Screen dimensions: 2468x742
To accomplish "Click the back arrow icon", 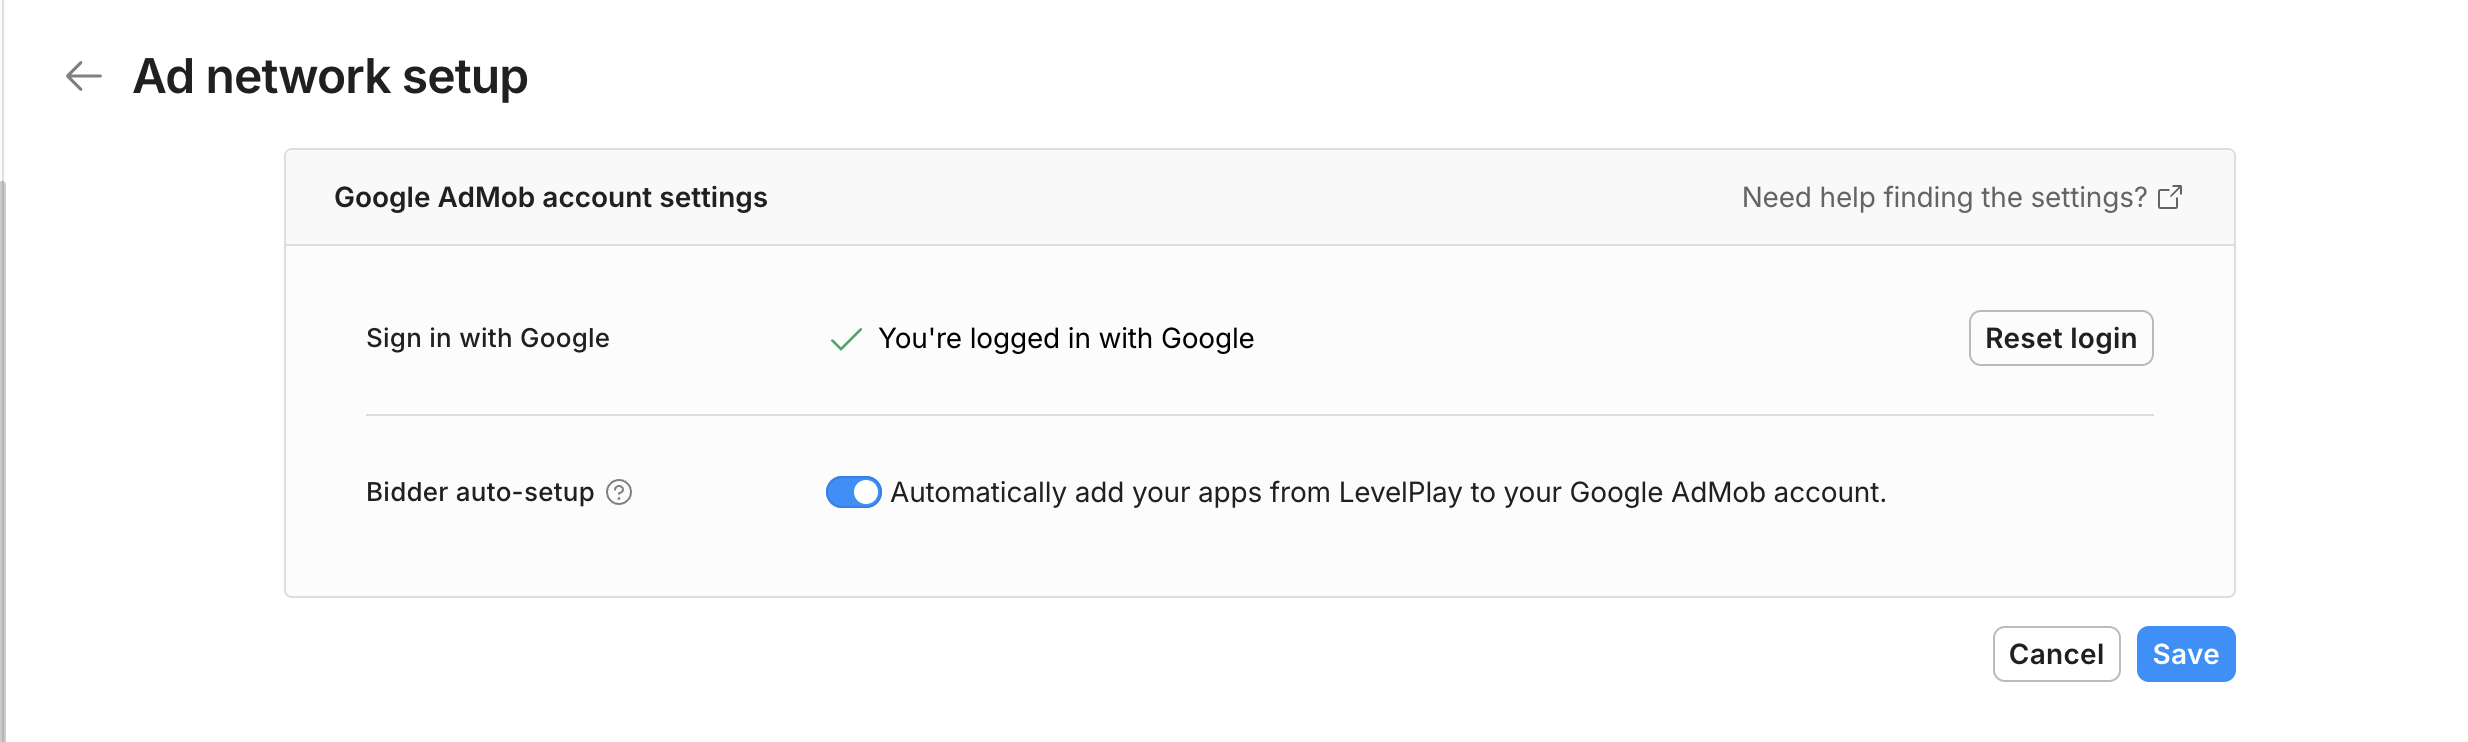I will tap(84, 76).
